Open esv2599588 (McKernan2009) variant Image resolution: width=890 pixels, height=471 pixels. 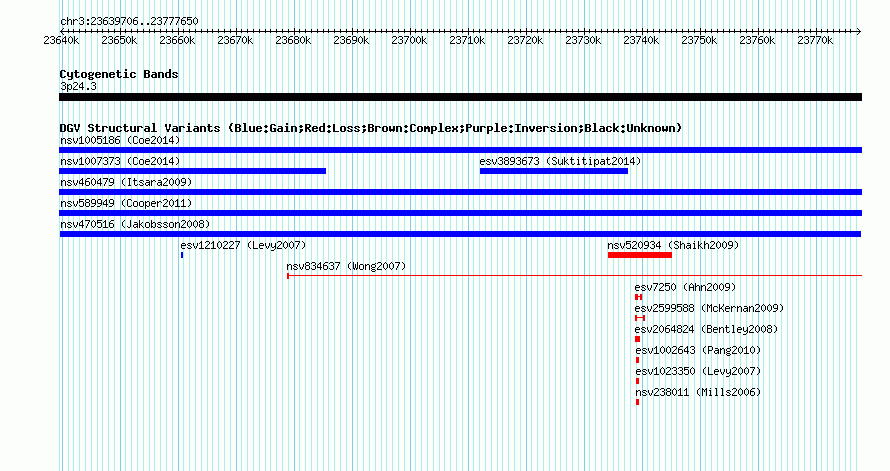(x=709, y=308)
